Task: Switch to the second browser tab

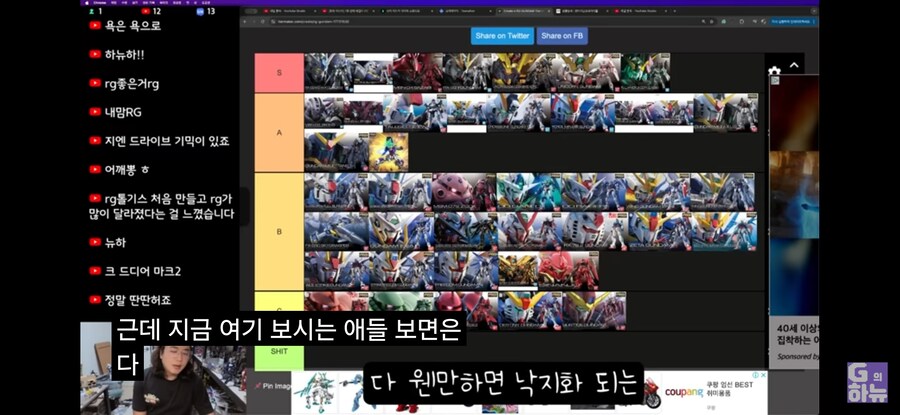Action: [349, 11]
